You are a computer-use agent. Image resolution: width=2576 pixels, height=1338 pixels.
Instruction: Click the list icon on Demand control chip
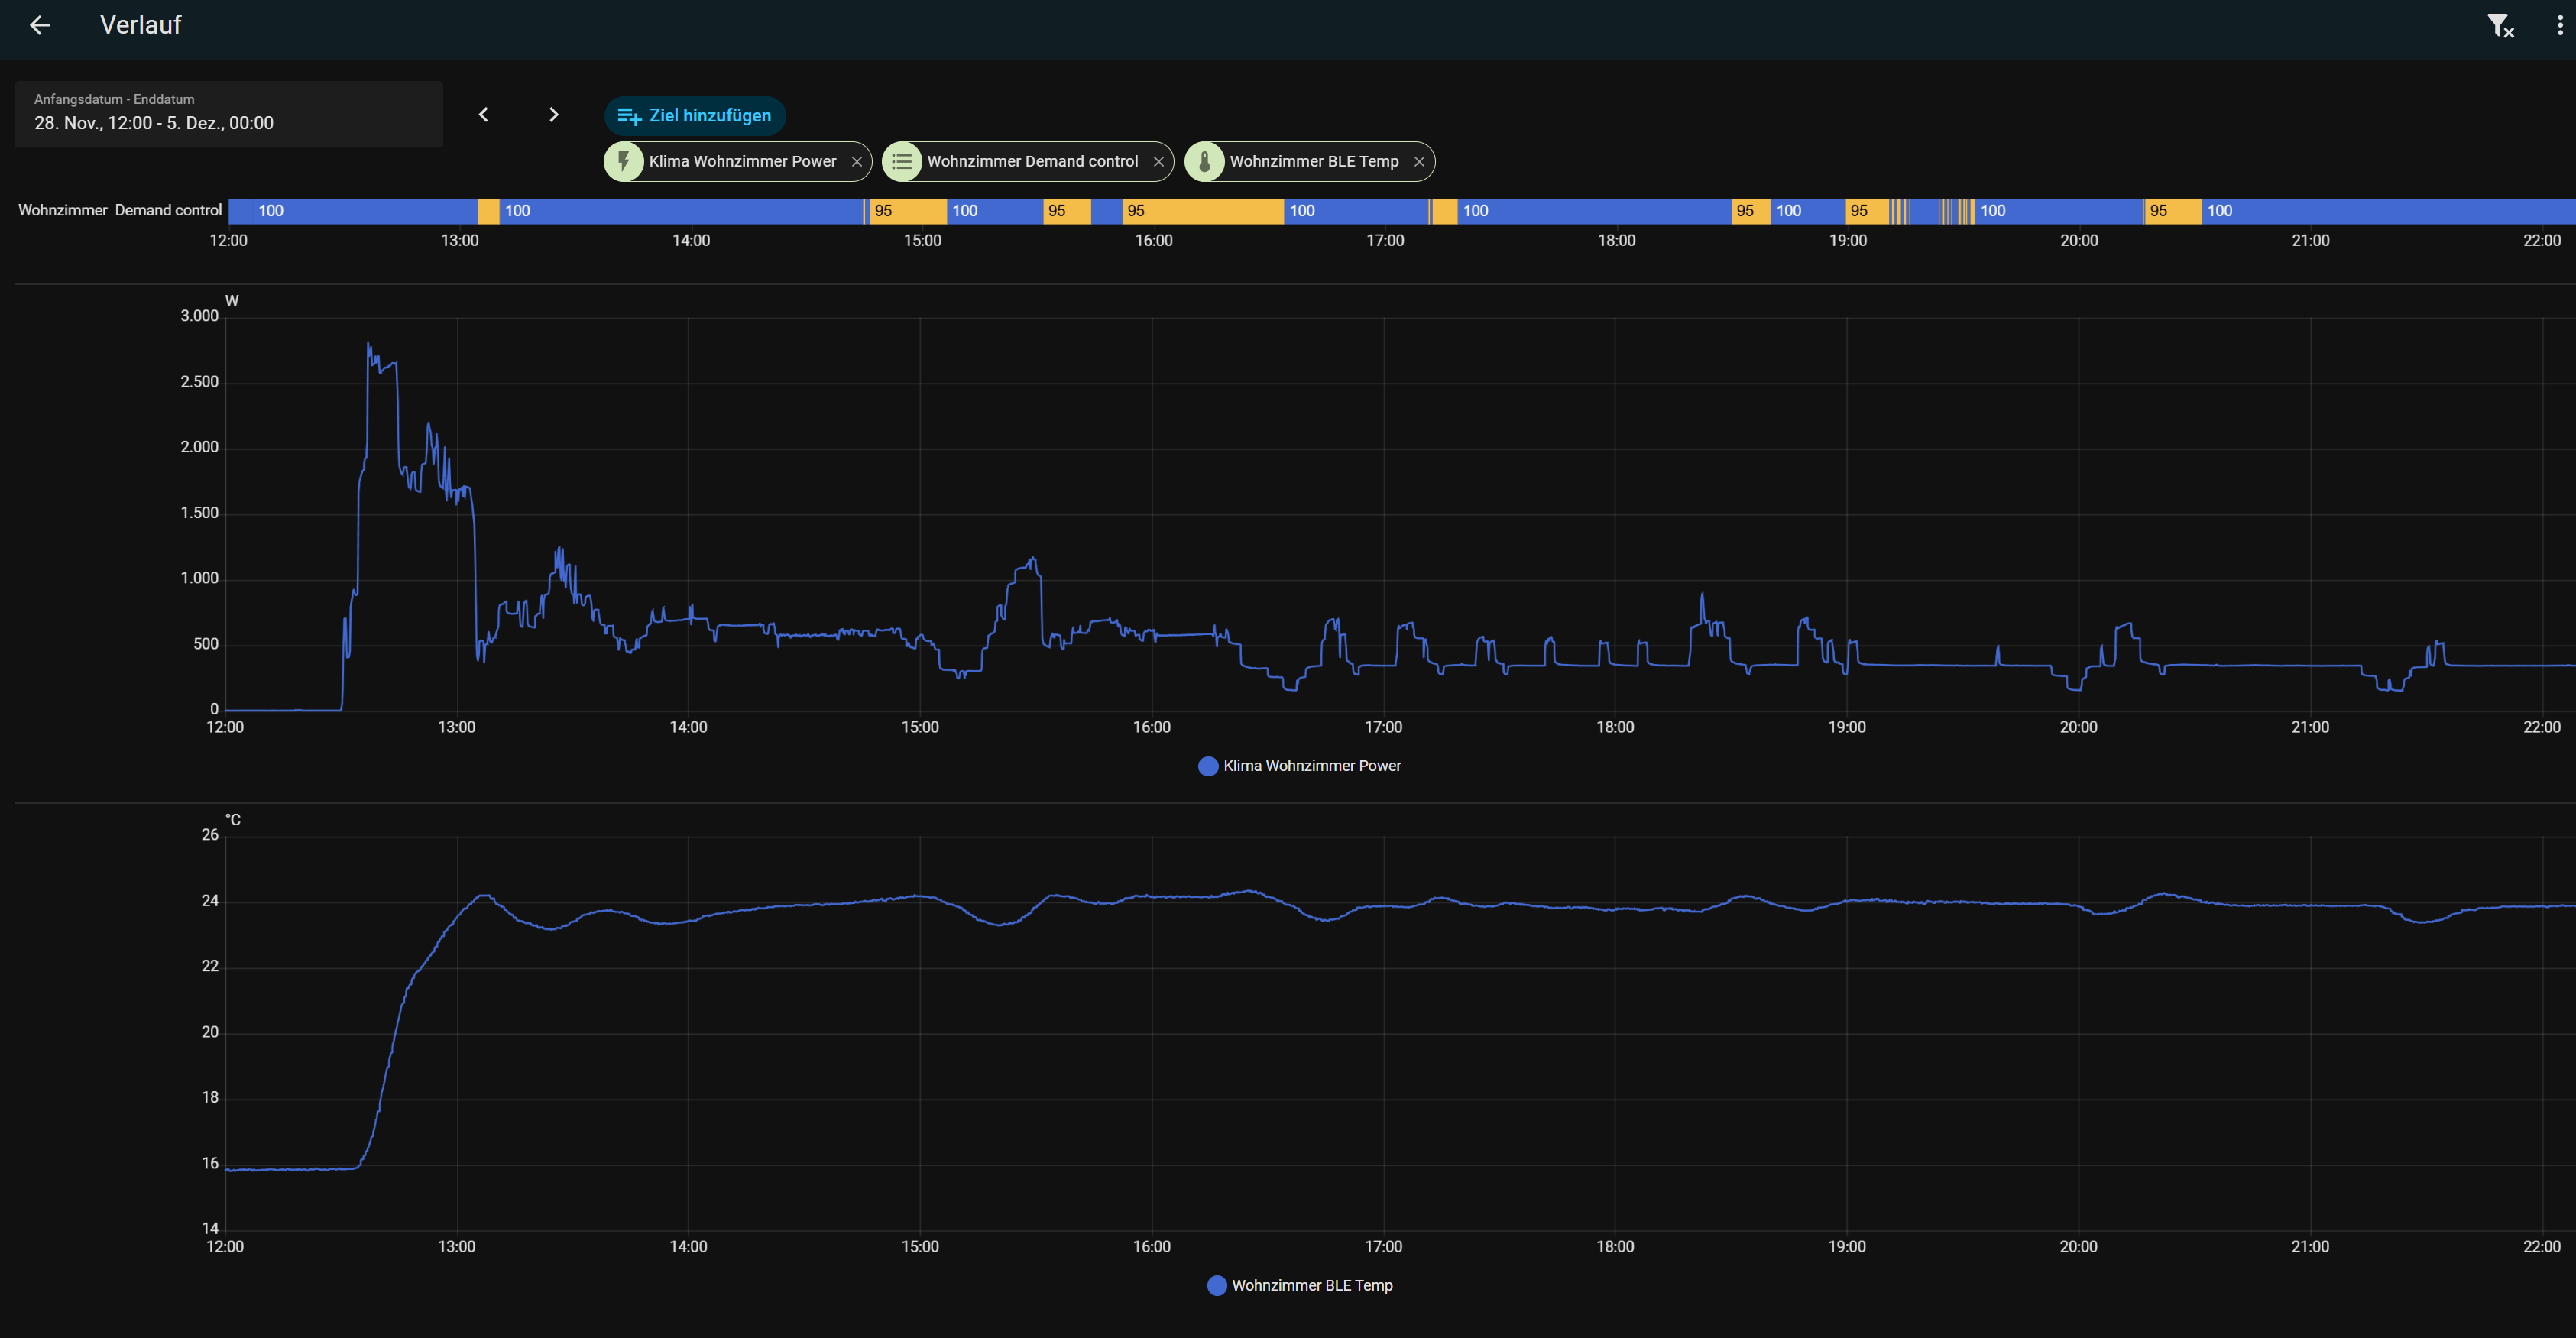902,162
